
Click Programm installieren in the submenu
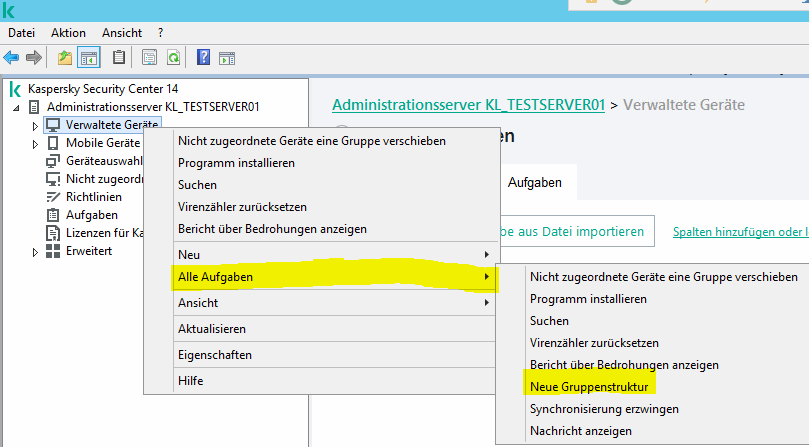[588, 299]
